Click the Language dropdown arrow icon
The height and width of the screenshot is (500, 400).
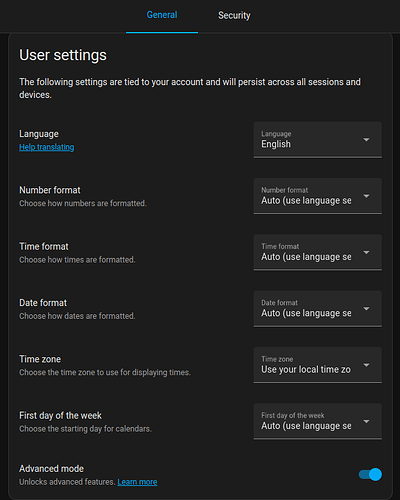tap(366, 140)
